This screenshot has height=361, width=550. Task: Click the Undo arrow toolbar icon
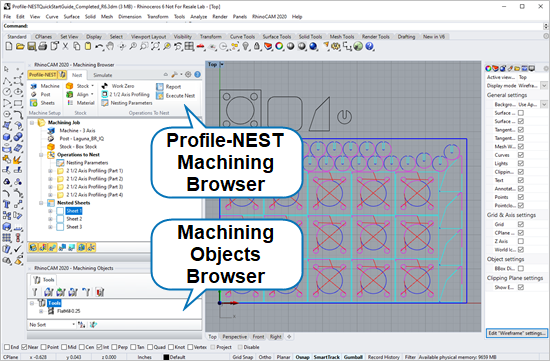[99, 46]
